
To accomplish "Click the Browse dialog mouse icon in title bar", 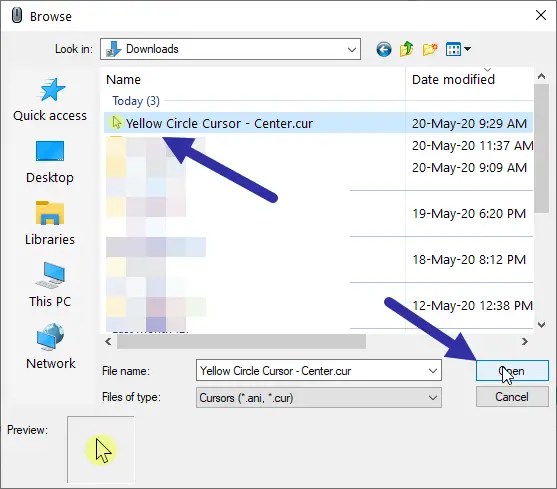I will point(17,16).
